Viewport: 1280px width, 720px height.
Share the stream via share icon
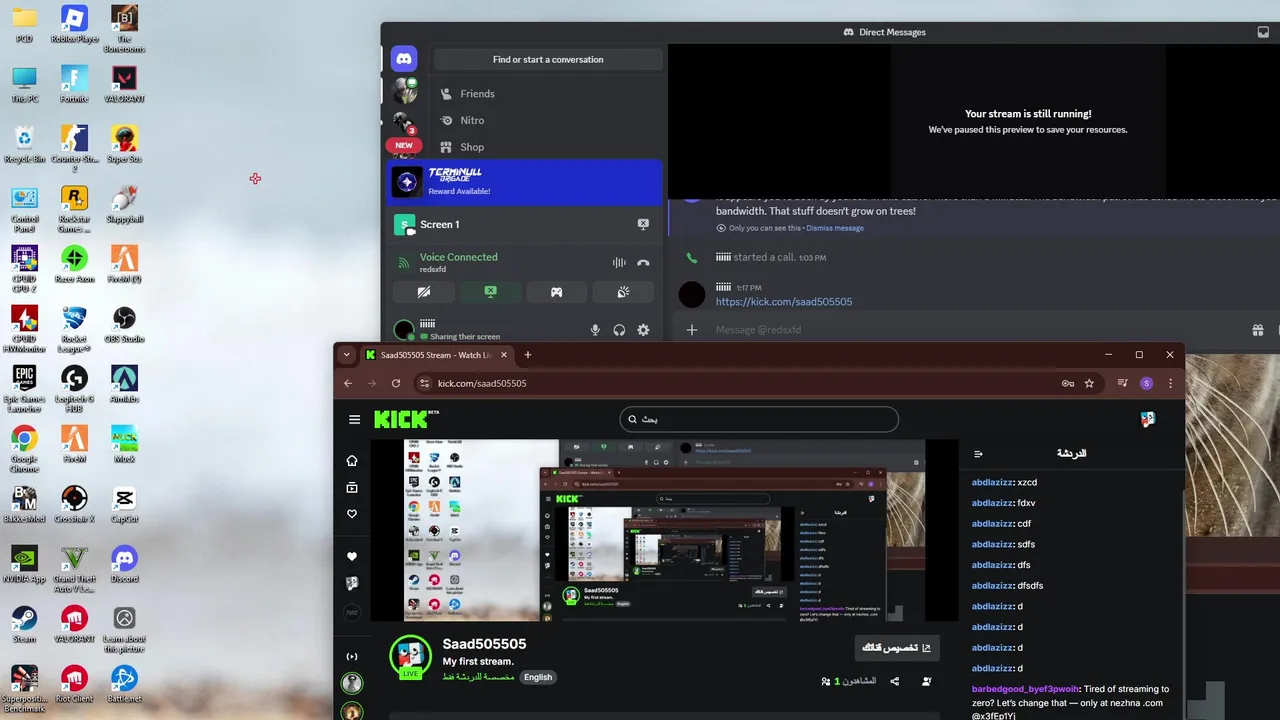(x=895, y=681)
